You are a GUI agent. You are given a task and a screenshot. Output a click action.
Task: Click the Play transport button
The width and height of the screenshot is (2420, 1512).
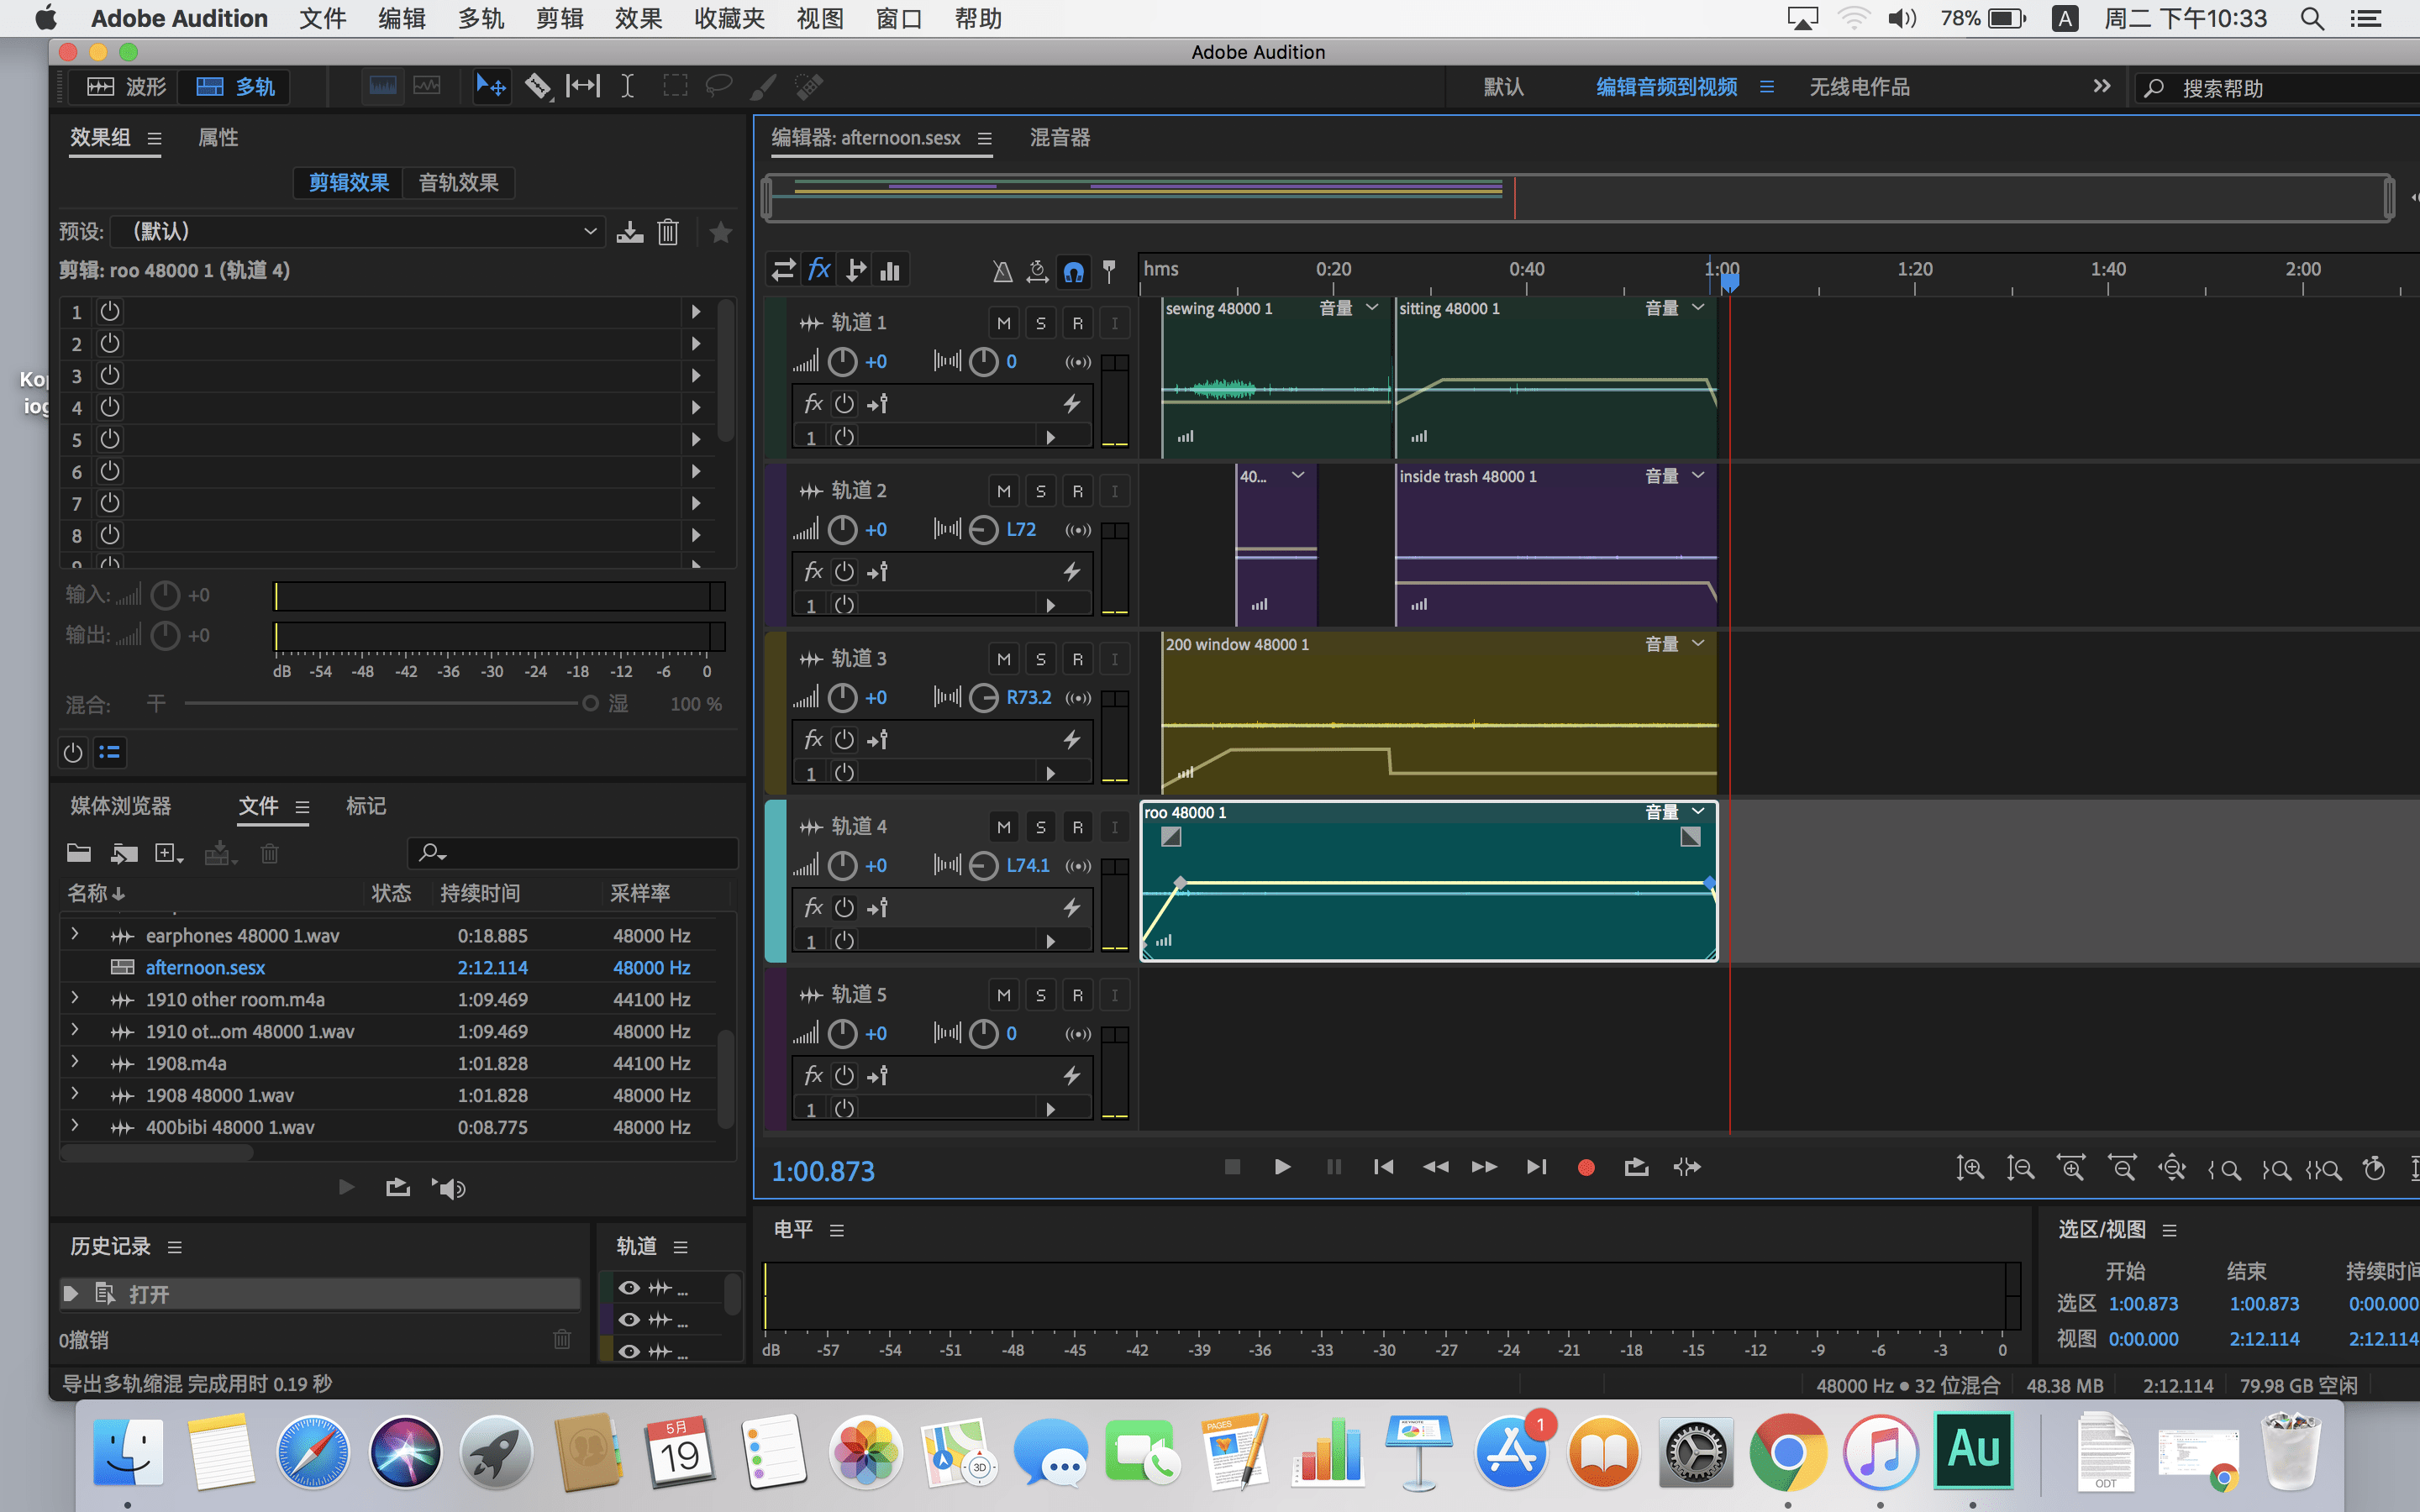point(1282,1166)
